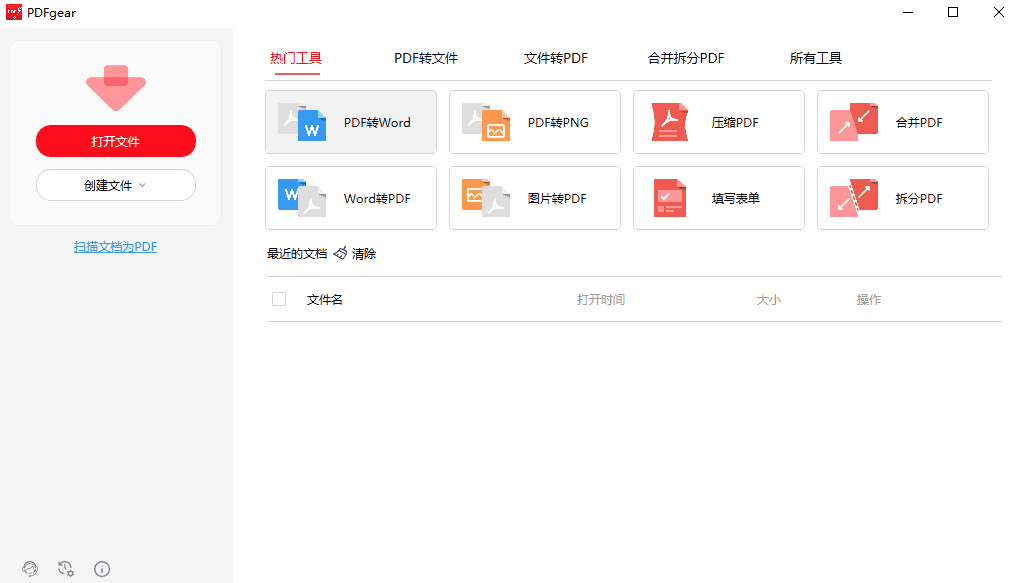Viewport: 1018px width, 583px height.
Task: Toggle the select-all checkbox above the file list
Action: 278,298
